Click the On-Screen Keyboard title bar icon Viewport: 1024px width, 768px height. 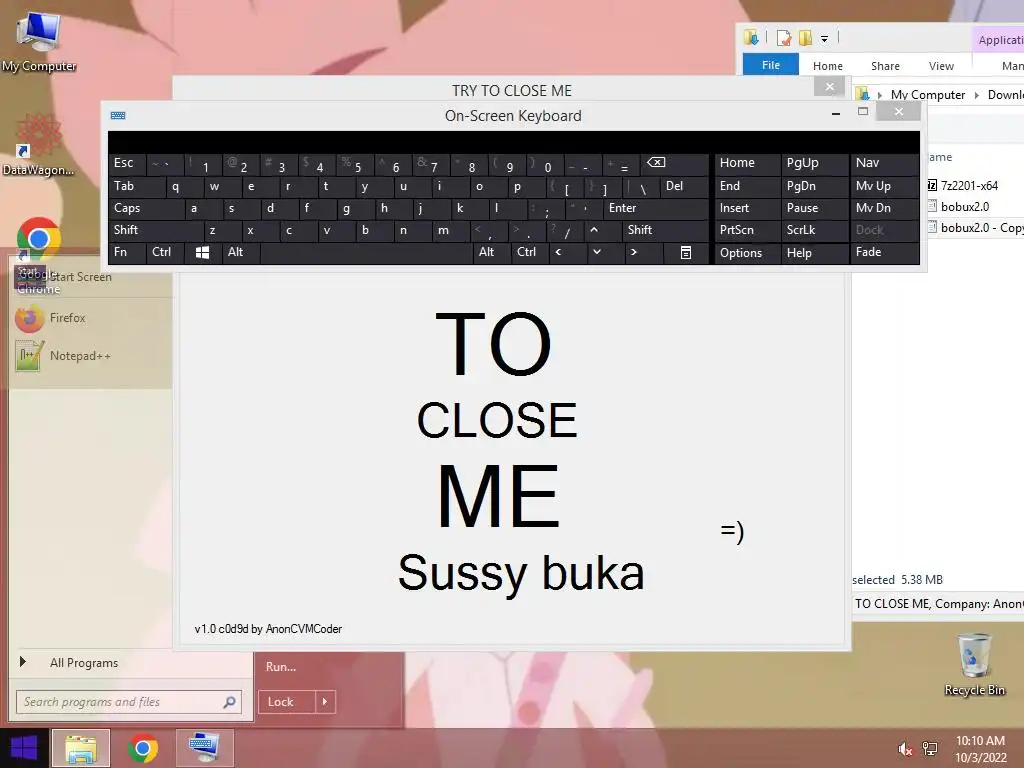[118, 116]
